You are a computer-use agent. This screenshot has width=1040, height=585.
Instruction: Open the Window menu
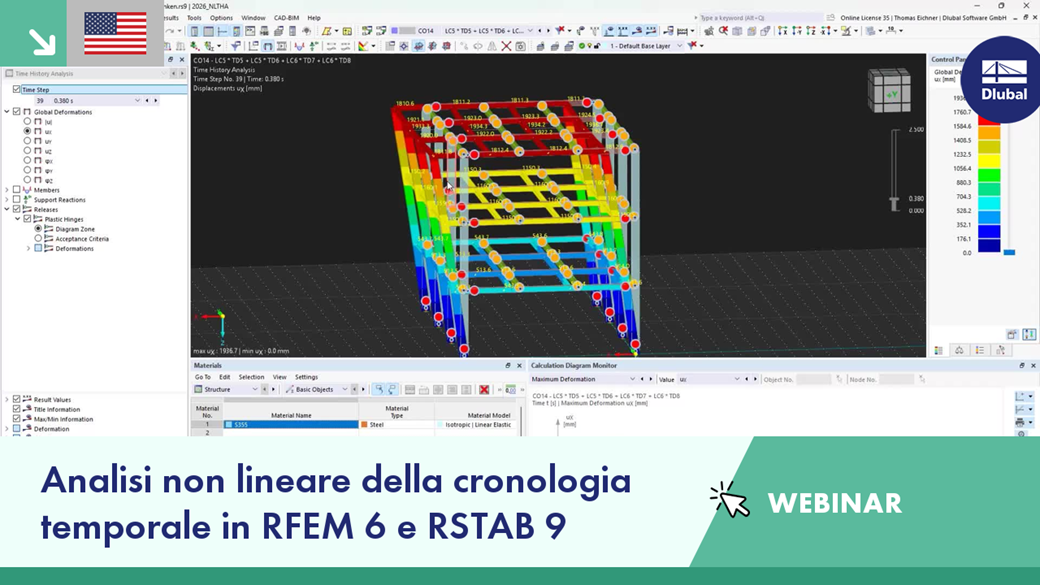pos(253,18)
